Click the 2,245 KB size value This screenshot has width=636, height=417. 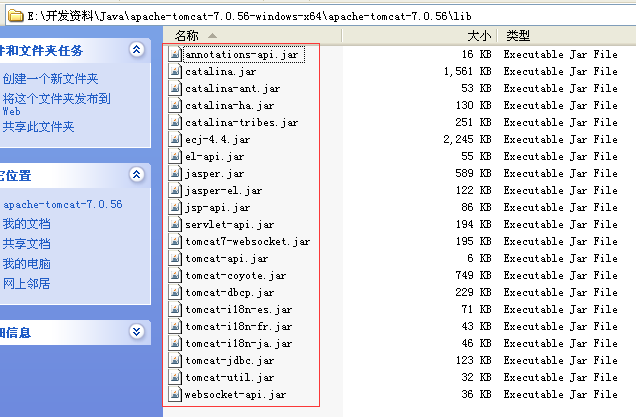(x=467, y=140)
